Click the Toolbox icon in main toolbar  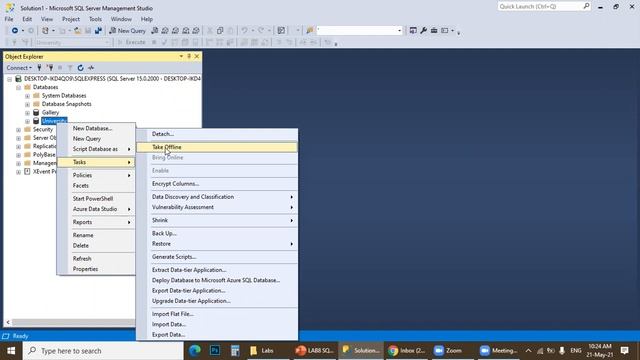434,31
